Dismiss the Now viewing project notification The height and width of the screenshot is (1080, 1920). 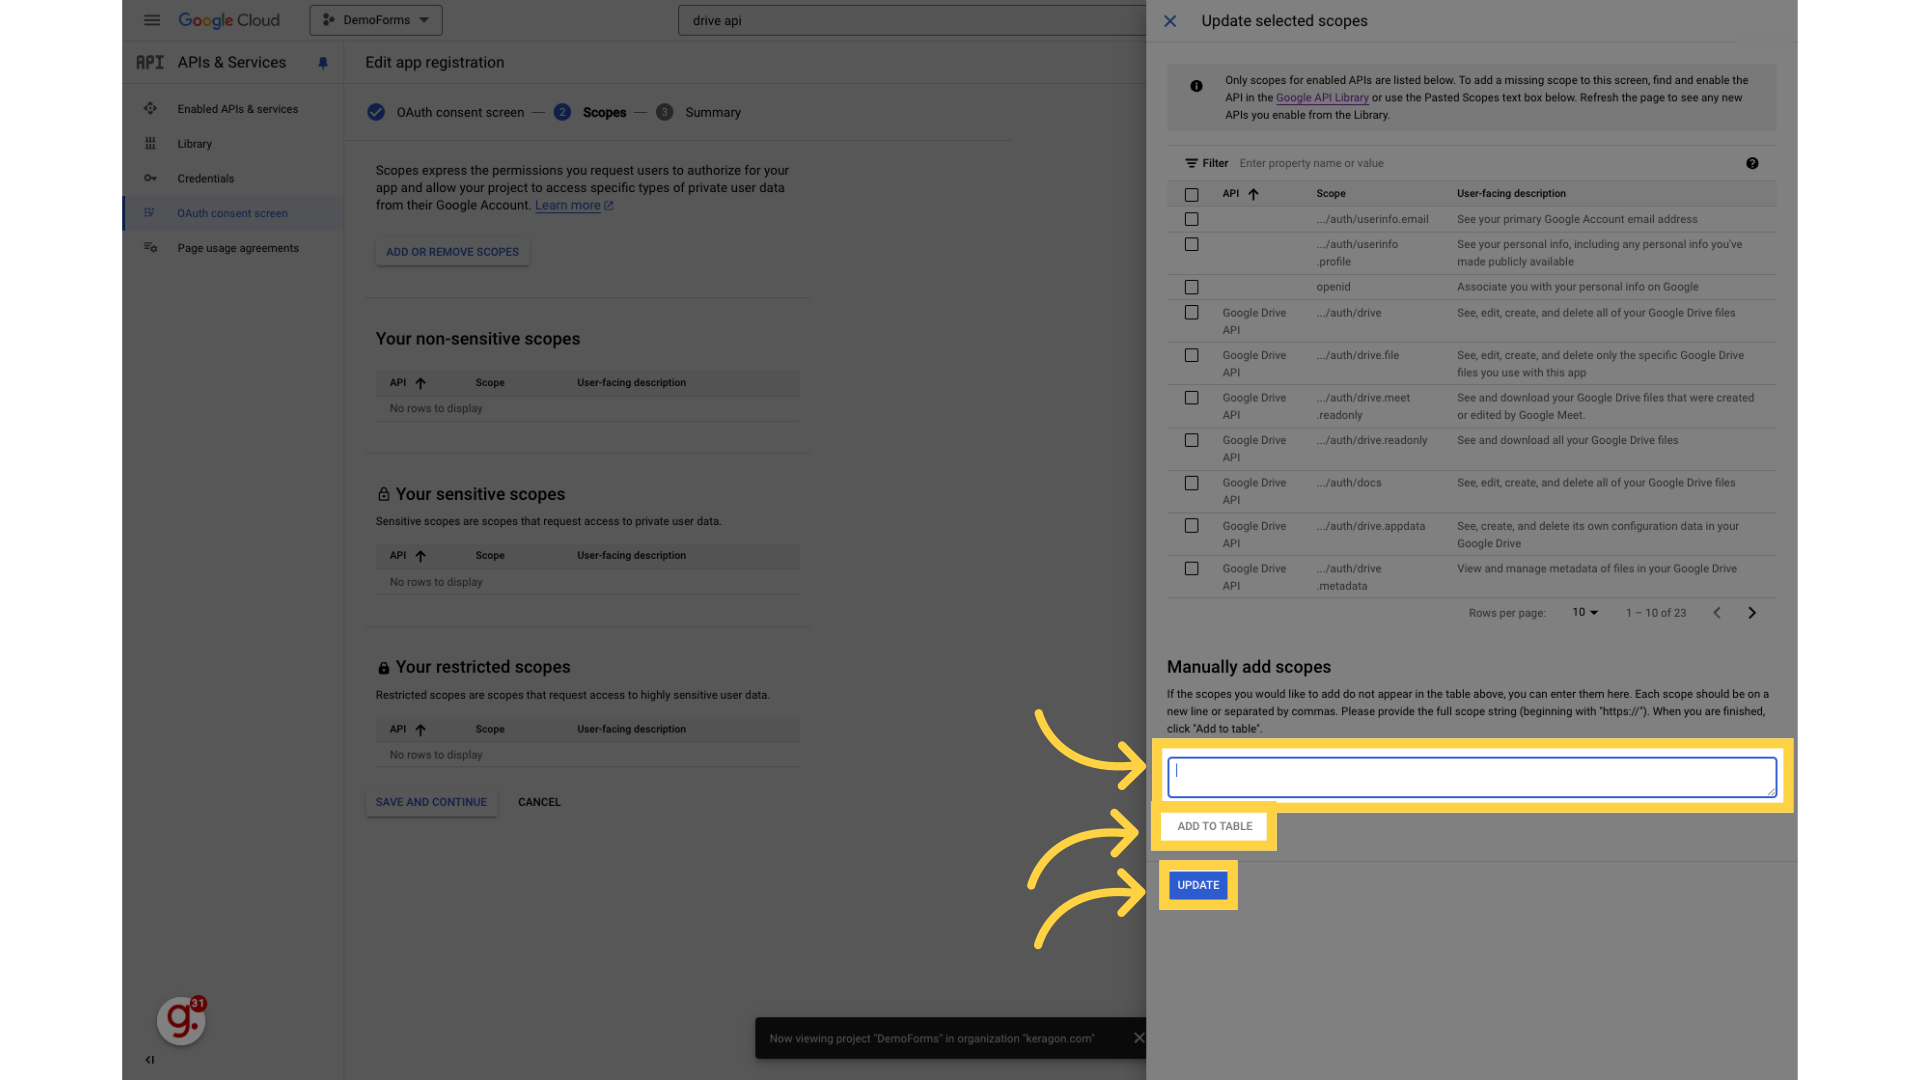[x=1139, y=1038]
